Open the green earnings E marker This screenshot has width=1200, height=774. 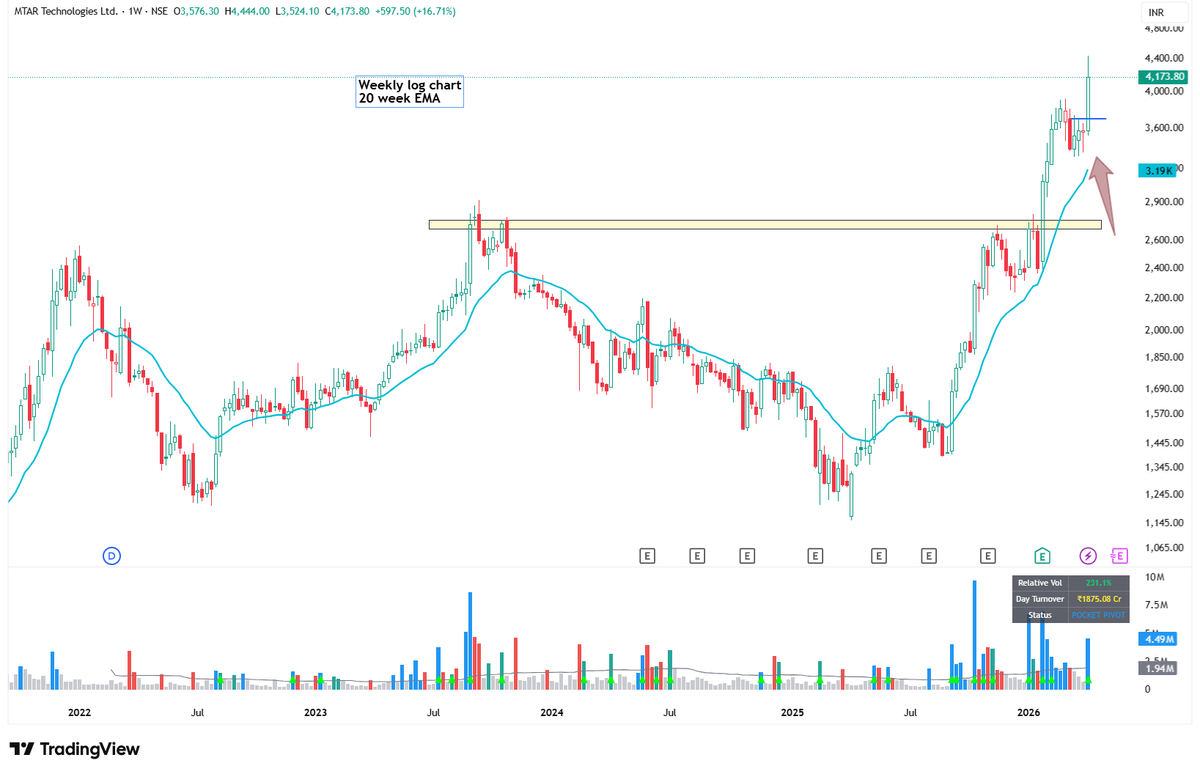click(1042, 555)
